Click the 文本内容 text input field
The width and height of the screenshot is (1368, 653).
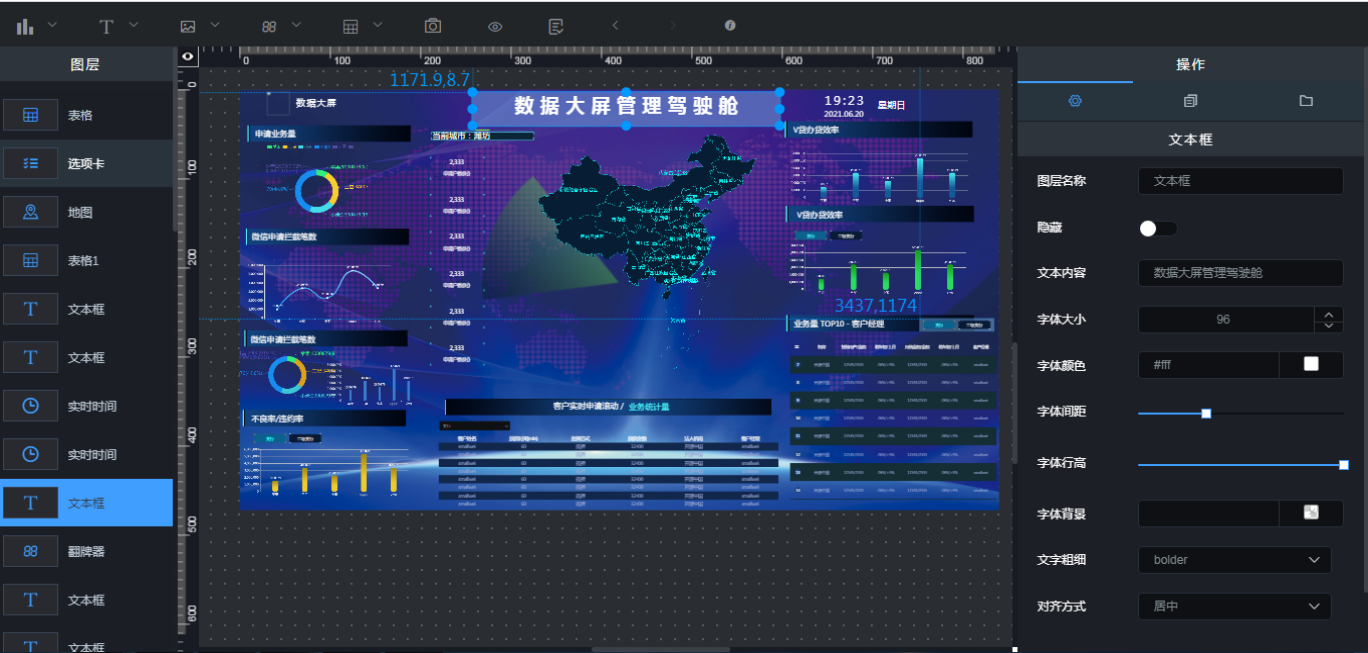click(1240, 273)
